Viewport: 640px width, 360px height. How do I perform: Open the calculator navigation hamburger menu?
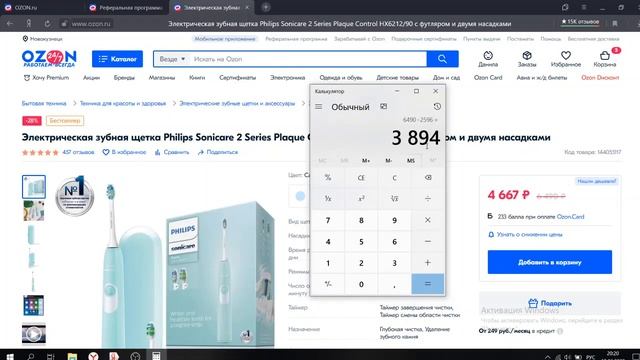[x=318, y=107]
